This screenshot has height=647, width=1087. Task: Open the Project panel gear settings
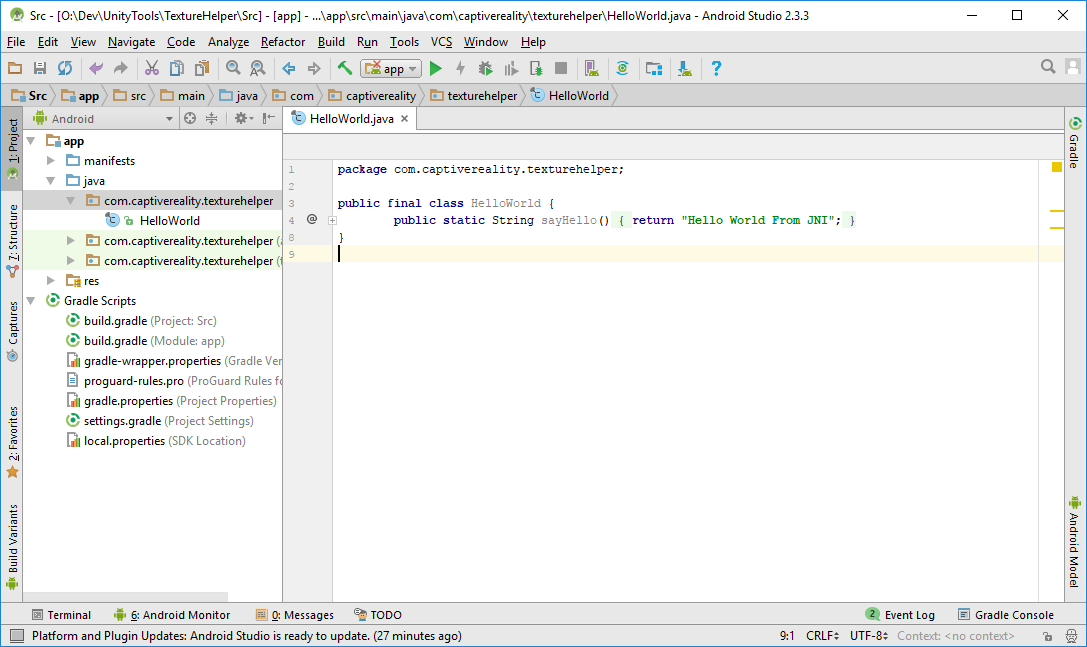[x=243, y=119]
